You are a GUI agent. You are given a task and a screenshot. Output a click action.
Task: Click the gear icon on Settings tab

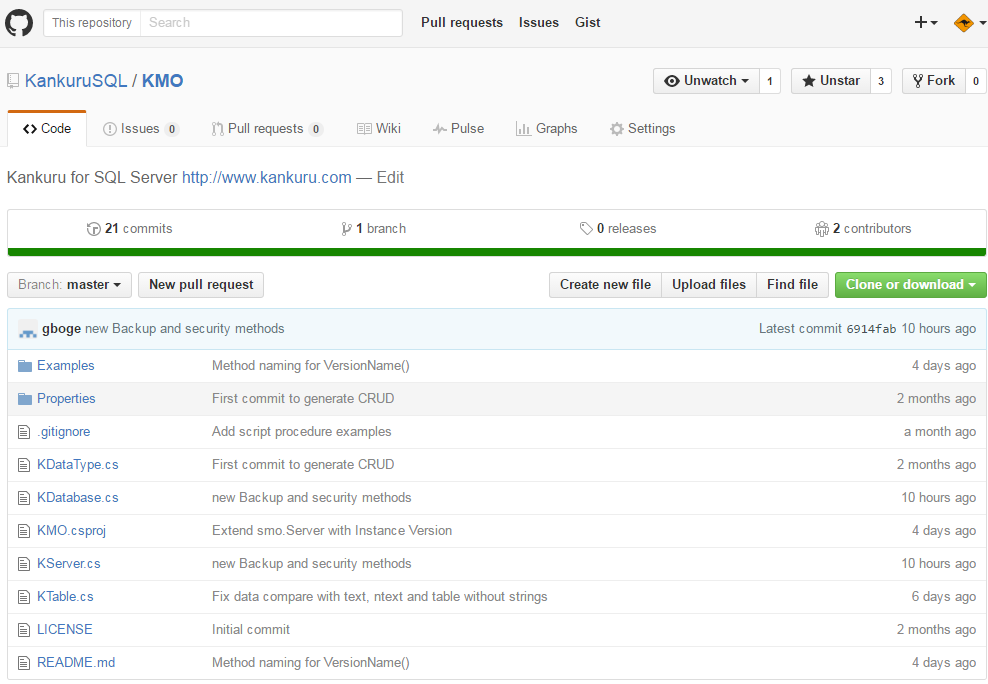[616, 129]
